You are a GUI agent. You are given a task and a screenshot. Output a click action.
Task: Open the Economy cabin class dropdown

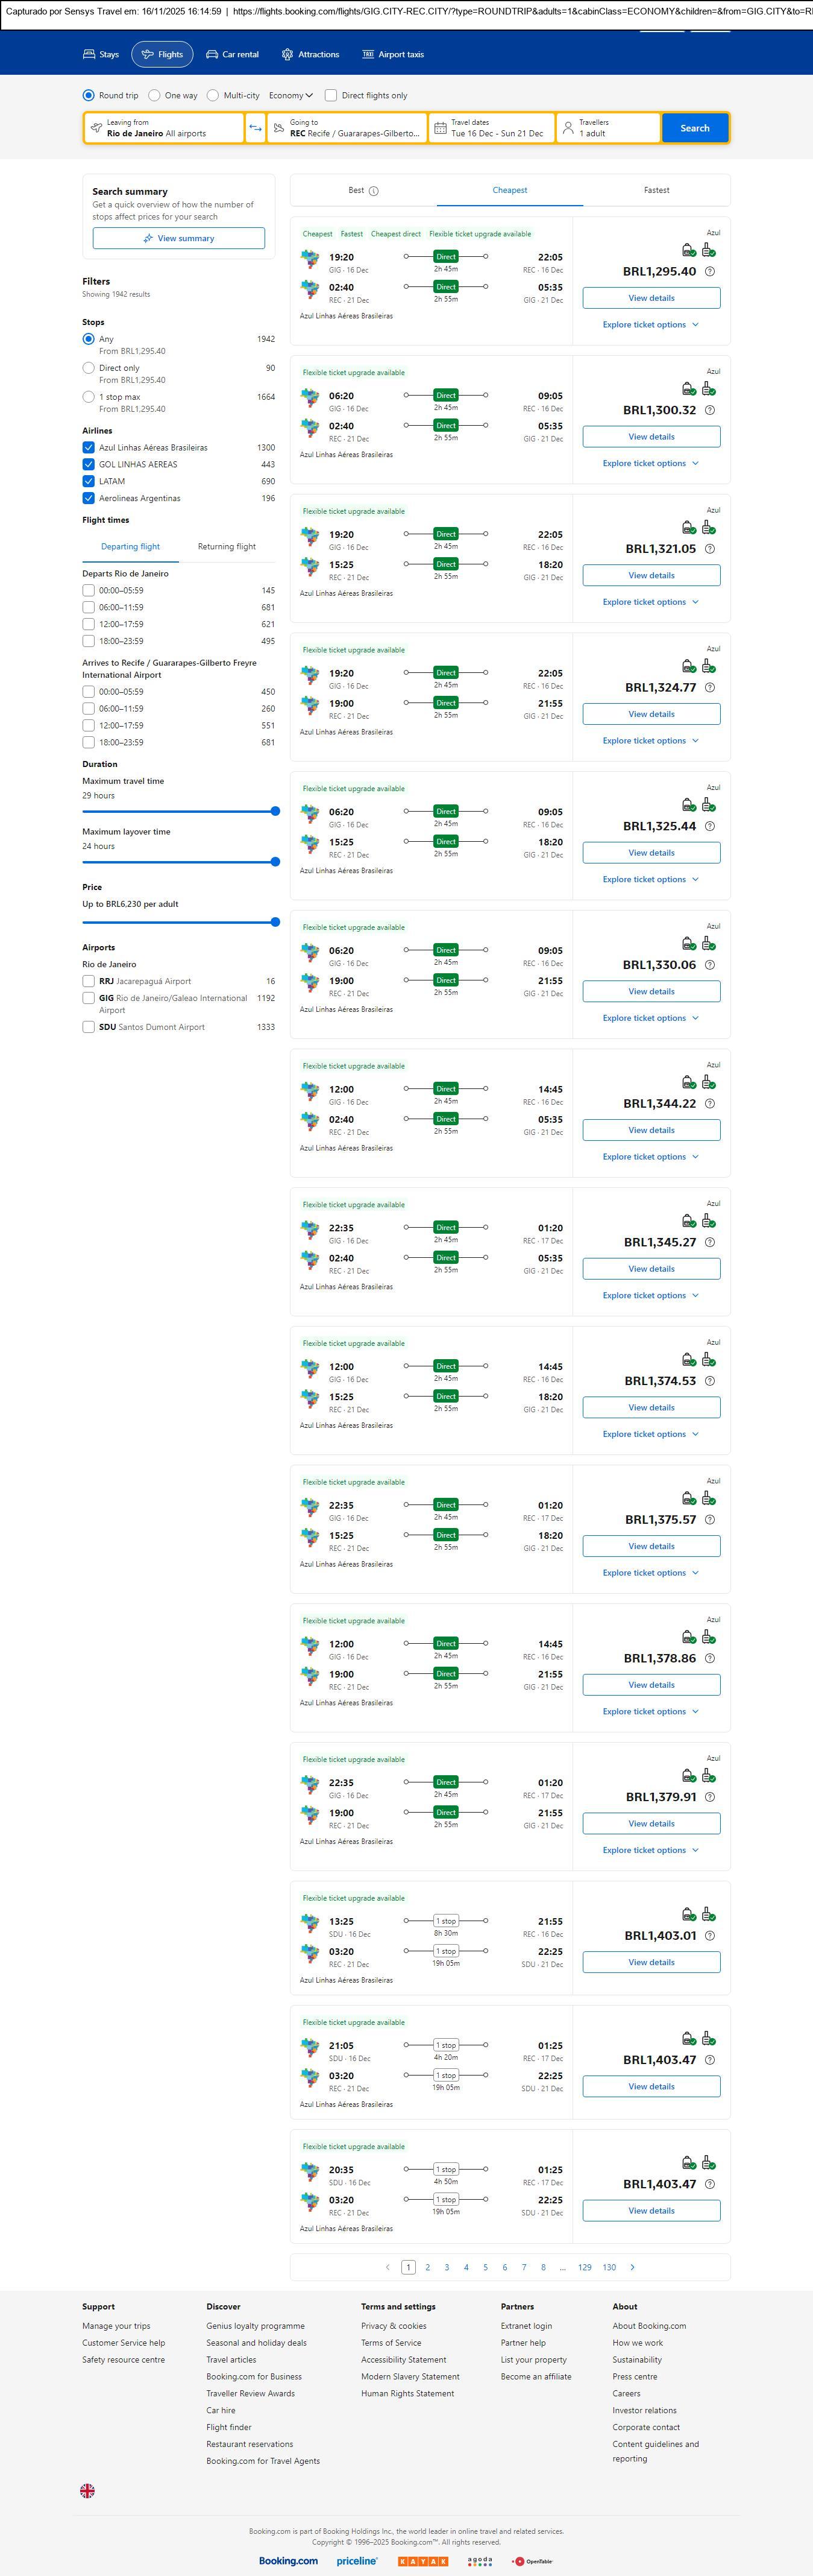click(x=290, y=96)
